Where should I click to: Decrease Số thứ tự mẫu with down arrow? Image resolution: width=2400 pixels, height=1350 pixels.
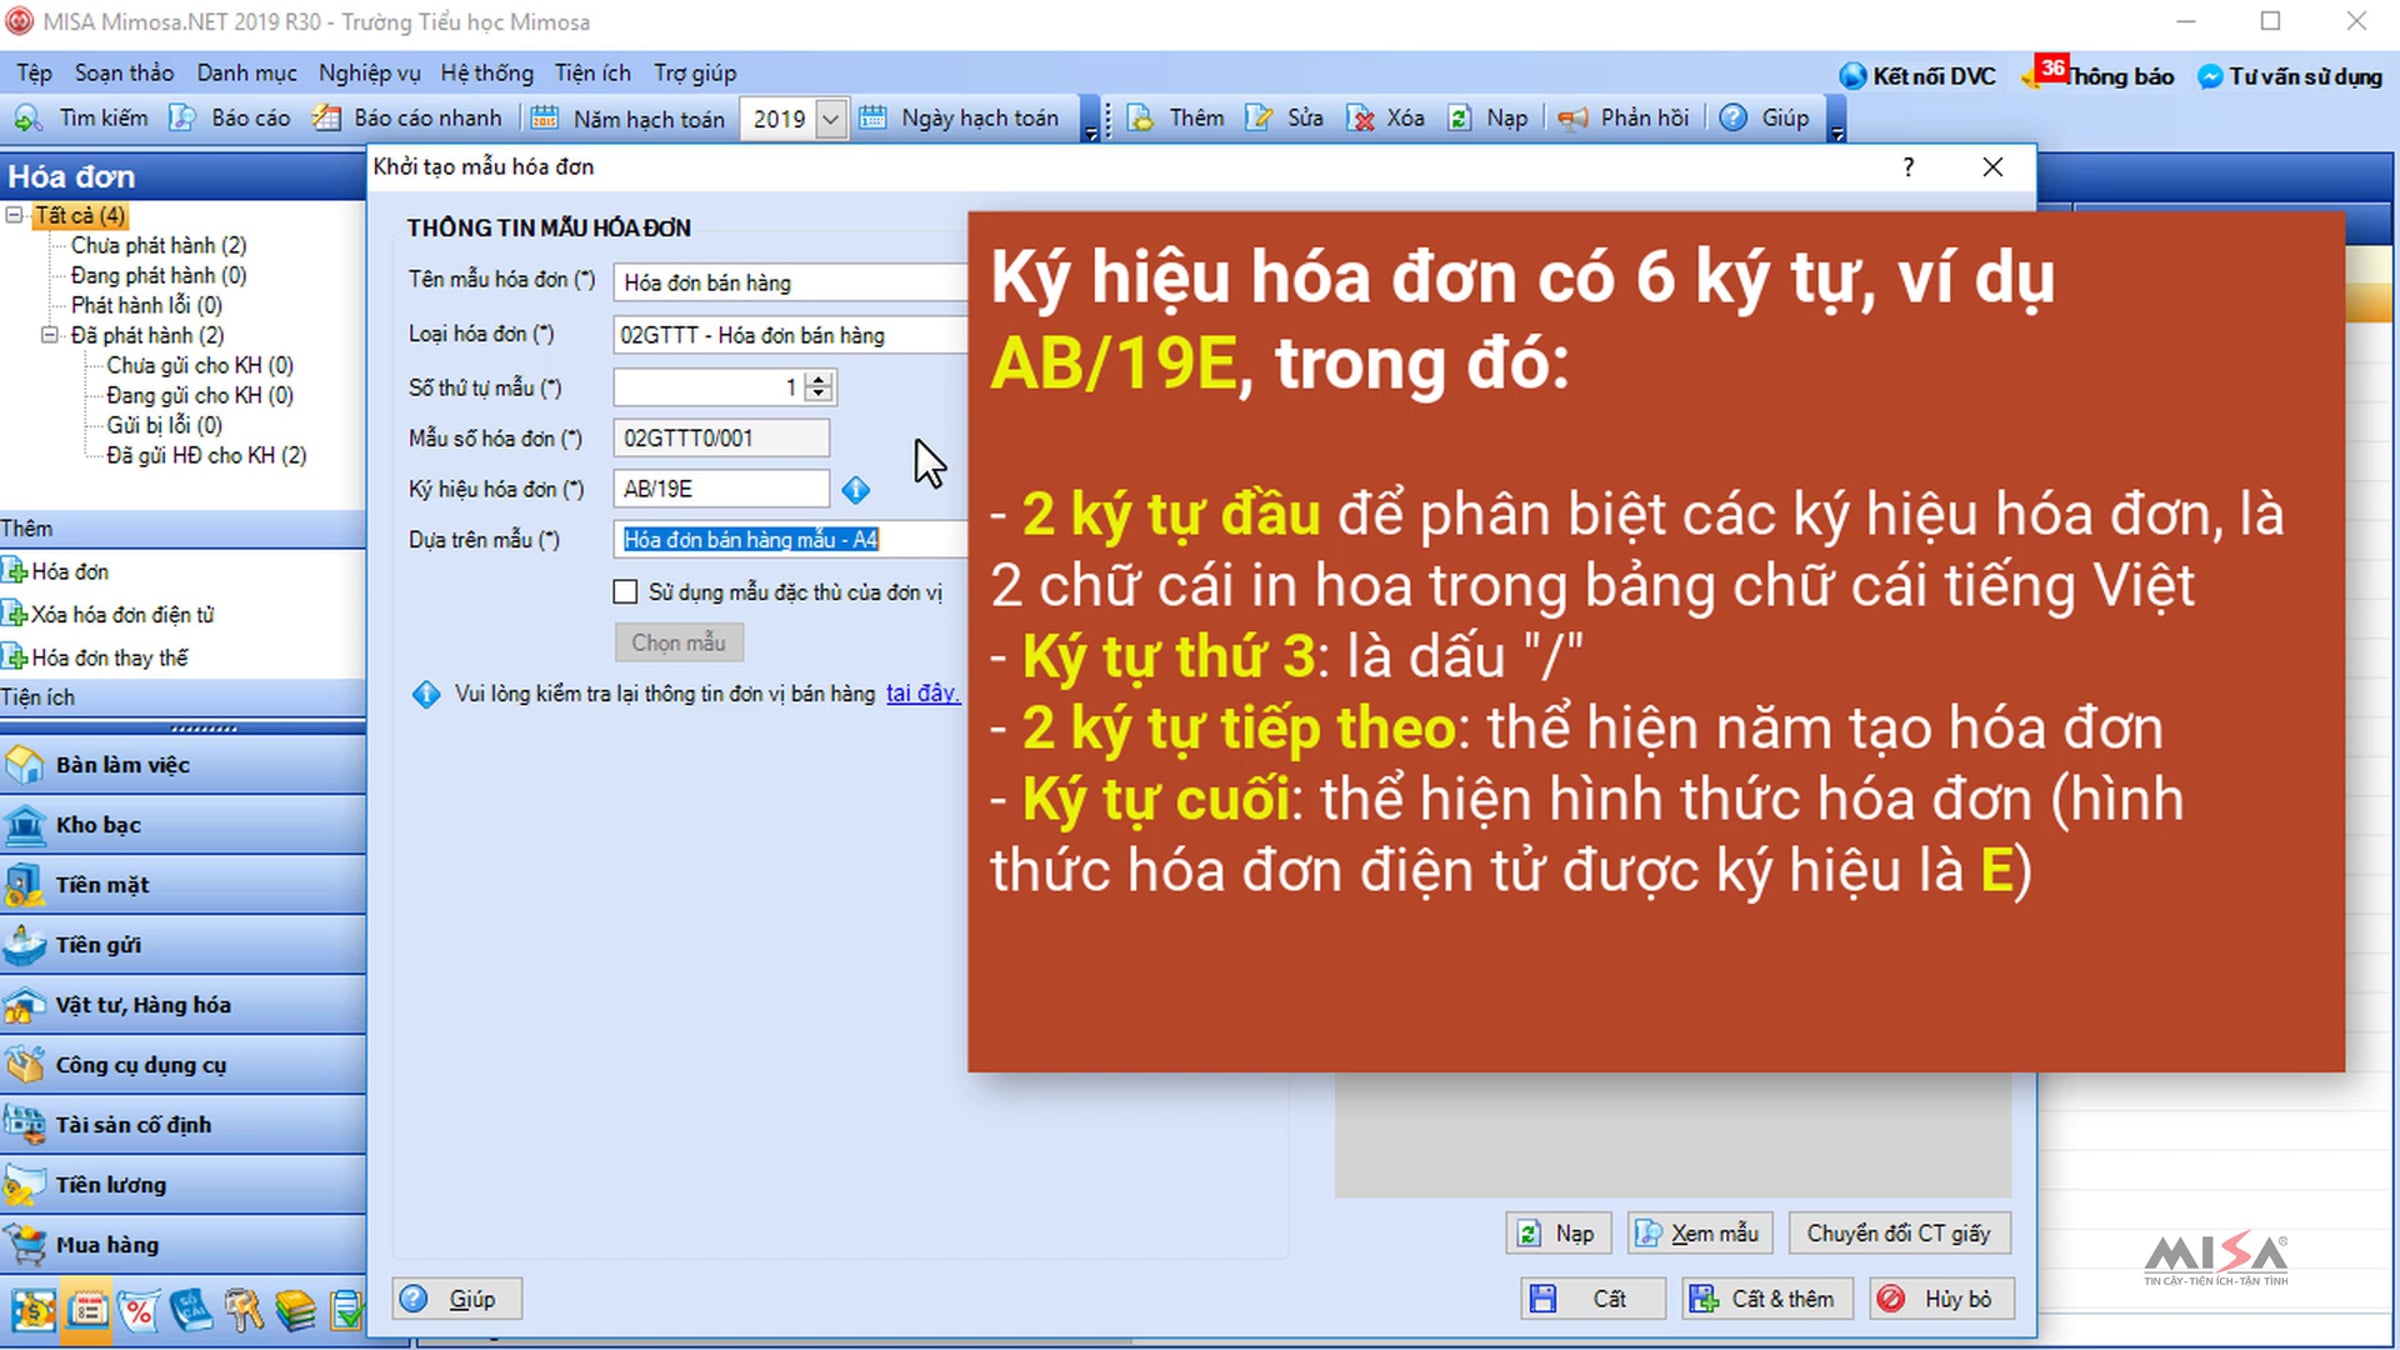point(819,394)
